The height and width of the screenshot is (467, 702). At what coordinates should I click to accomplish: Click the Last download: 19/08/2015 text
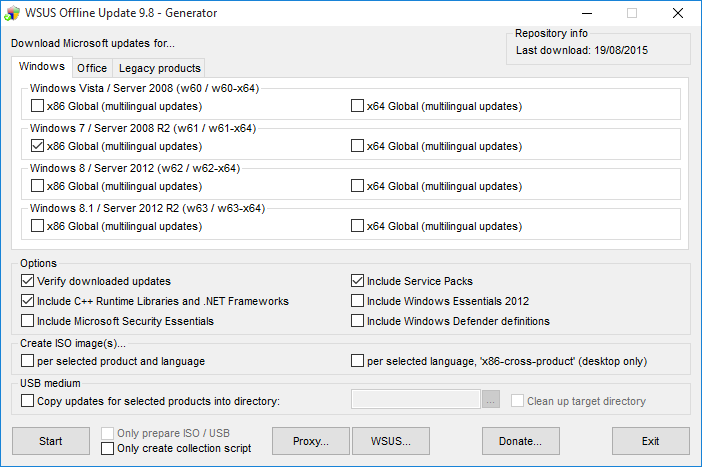pyautogui.click(x=582, y=50)
